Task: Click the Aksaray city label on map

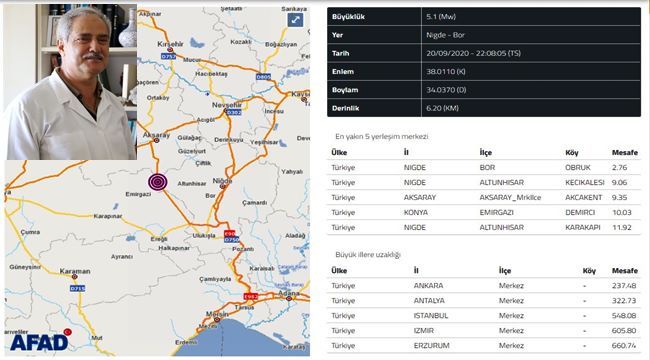Action: click(x=156, y=135)
